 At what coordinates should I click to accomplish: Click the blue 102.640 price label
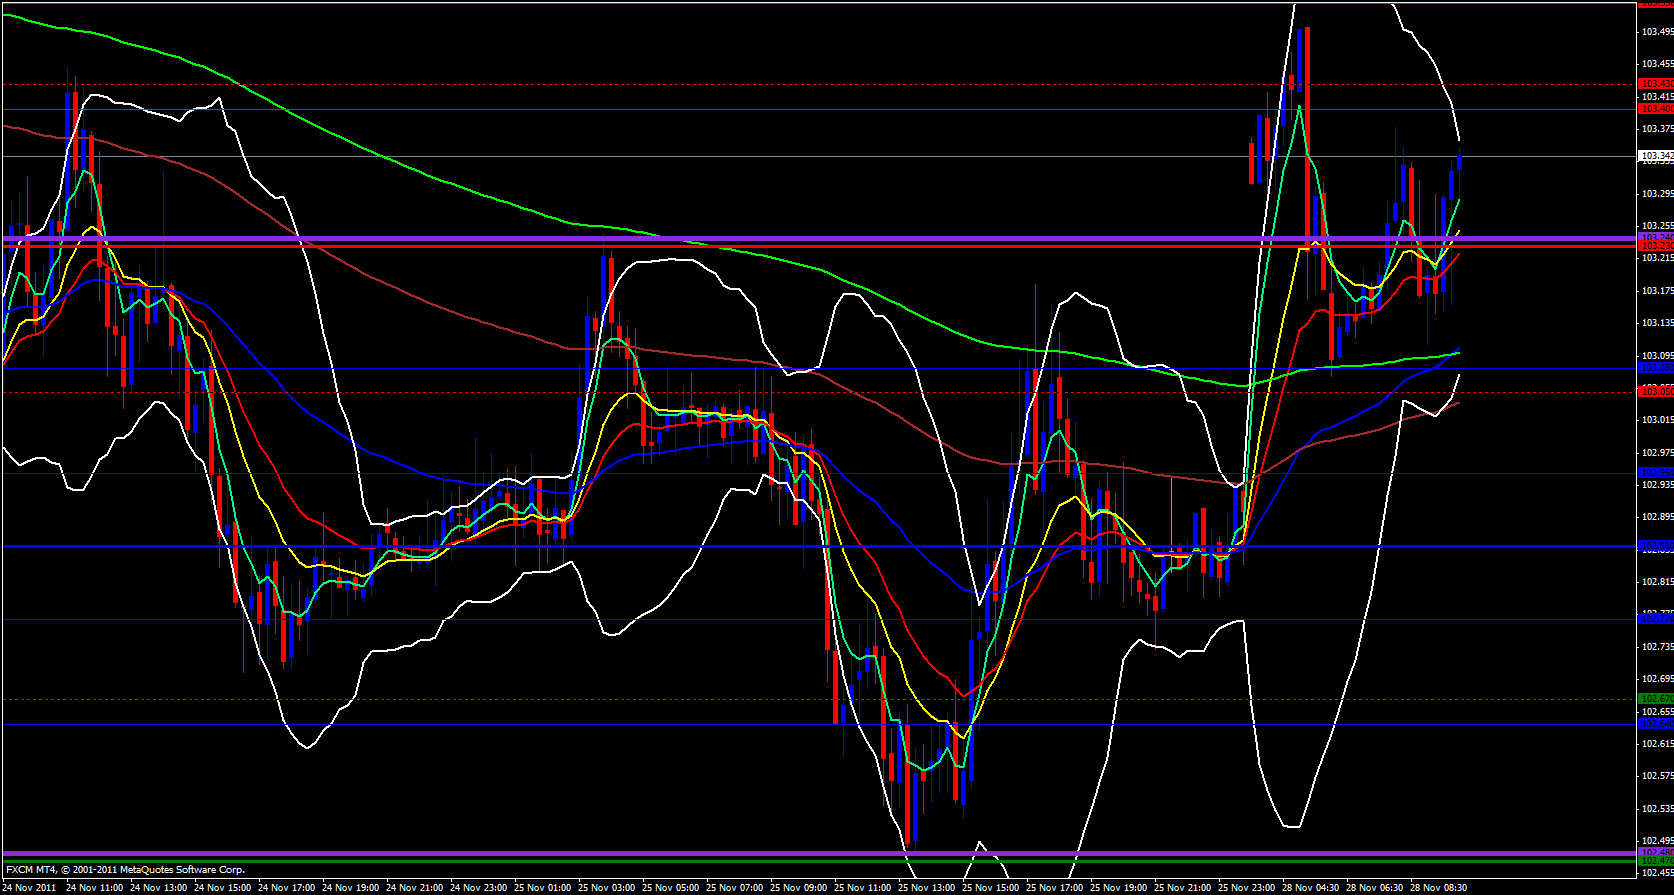coord(1655,723)
